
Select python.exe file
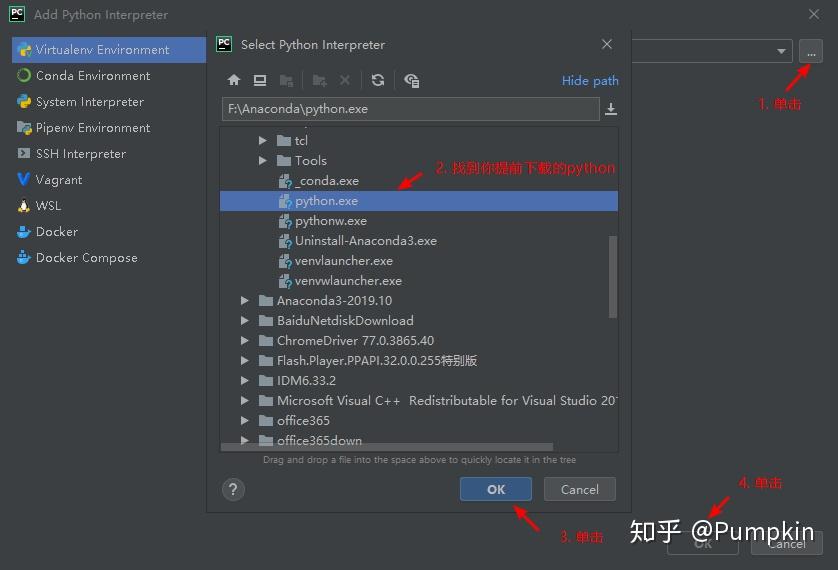click(418, 201)
